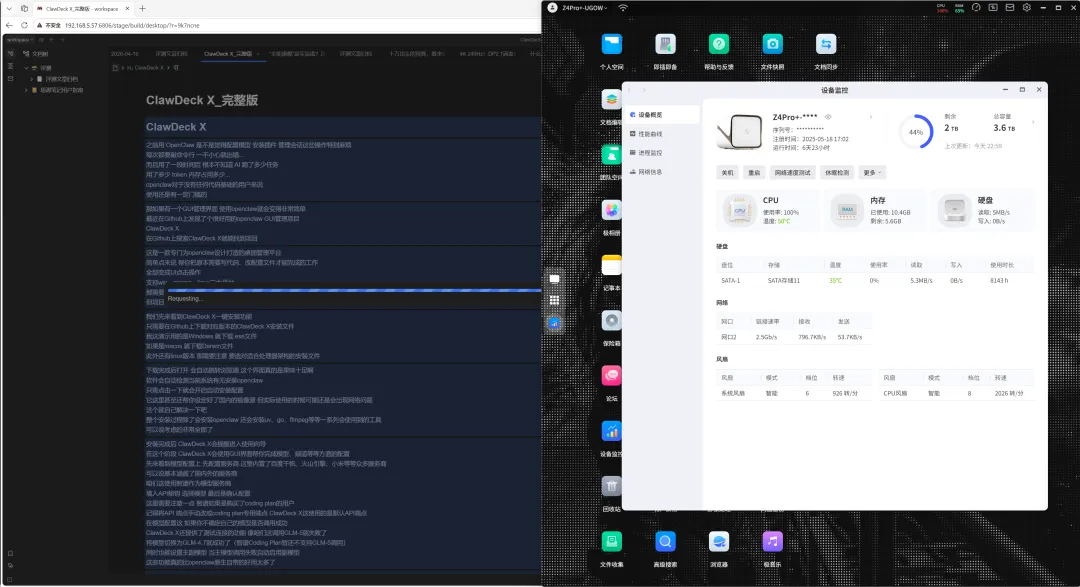This screenshot has height=587, width=1080.
Task: Expand the 思源笔记用户指南 tree item
Action: click(x=27, y=90)
